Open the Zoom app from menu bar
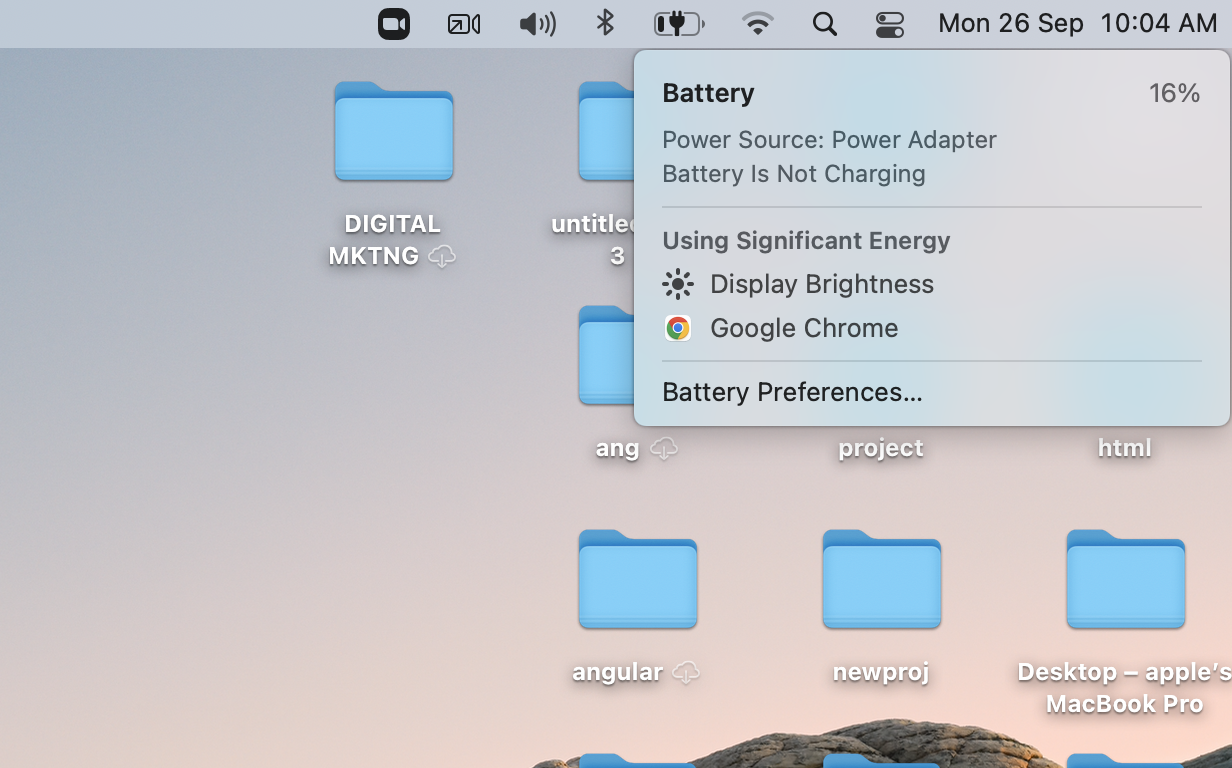Viewport: 1232px width, 768px height. point(393,23)
